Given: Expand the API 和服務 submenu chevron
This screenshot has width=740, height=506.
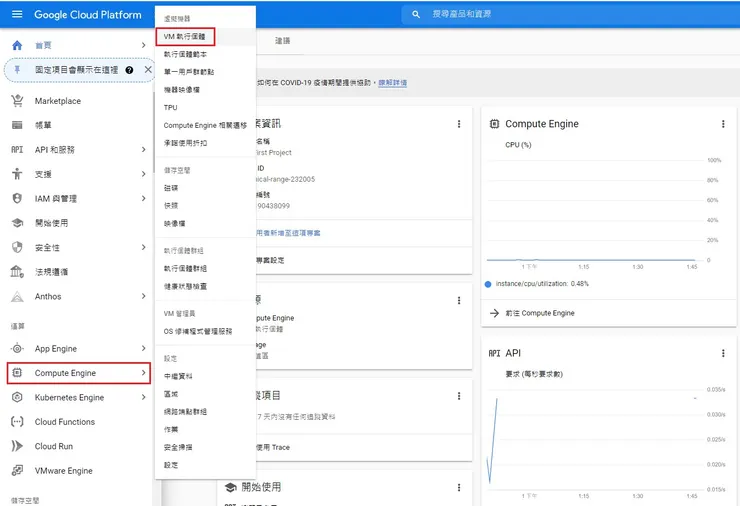Looking at the screenshot, I should [x=143, y=150].
